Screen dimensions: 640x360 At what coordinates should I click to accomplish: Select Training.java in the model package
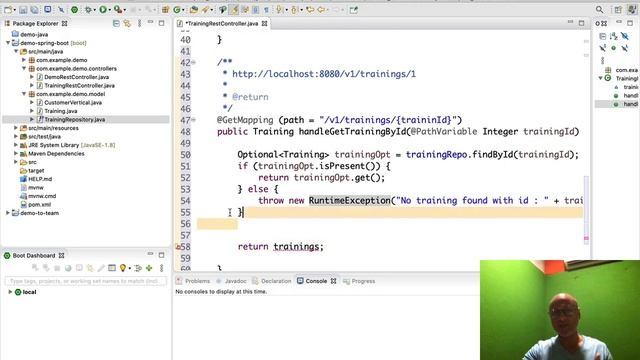pos(60,111)
